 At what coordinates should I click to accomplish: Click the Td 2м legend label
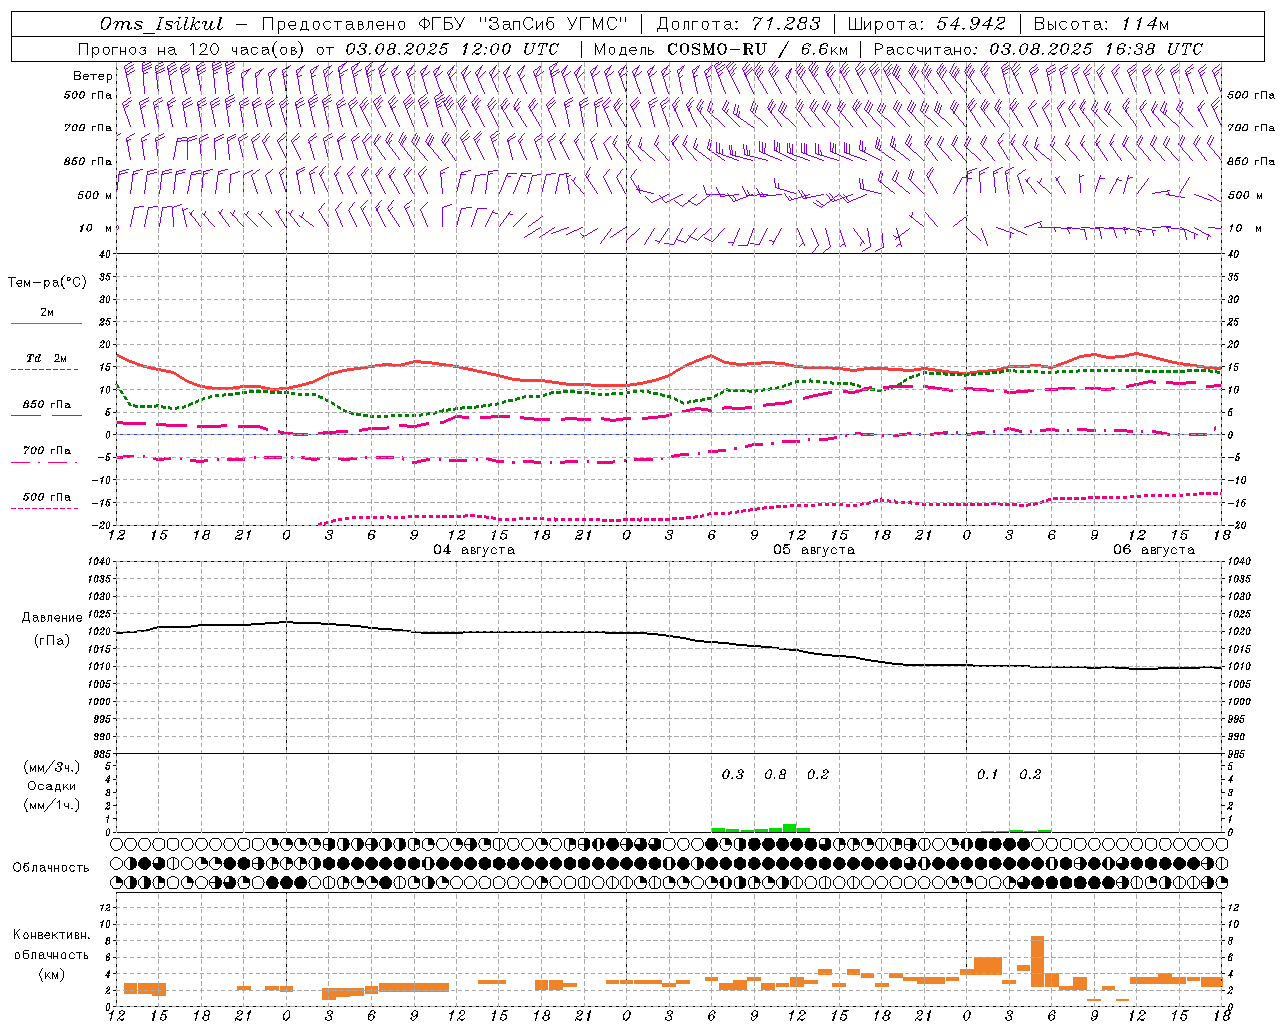click(x=47, y=358)
